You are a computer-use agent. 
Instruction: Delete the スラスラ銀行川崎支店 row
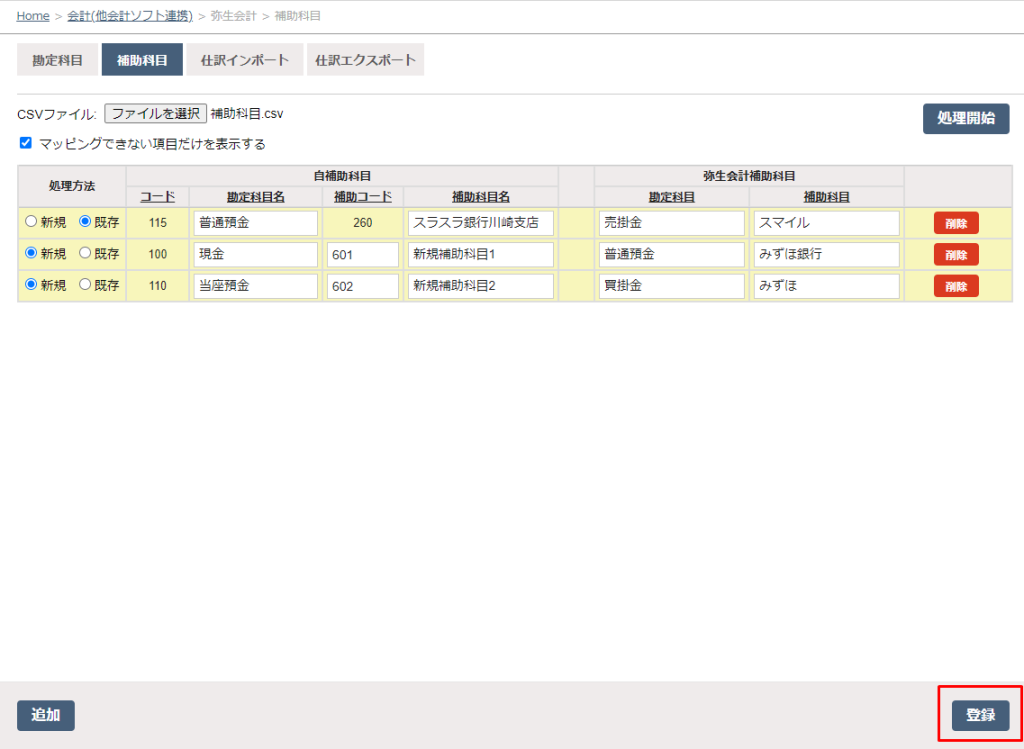[x=956, y=223]
